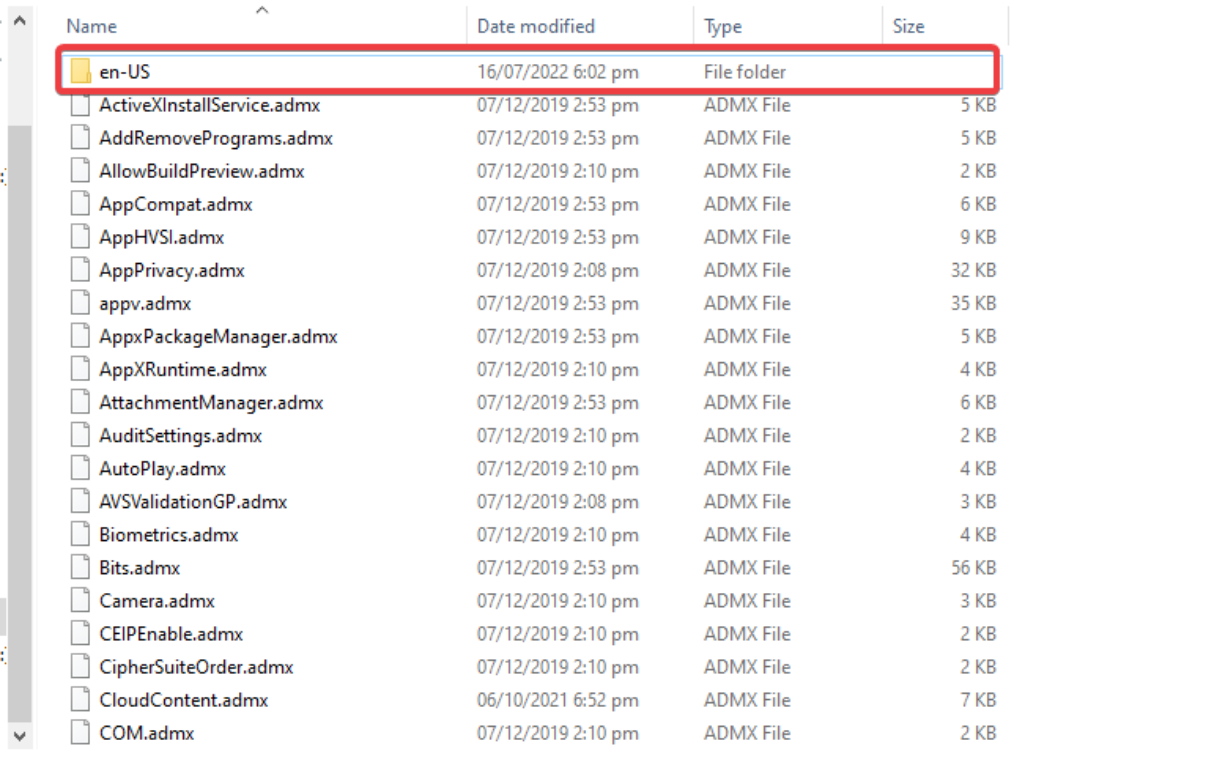Select Bits.admx file name
1232x768 pixels.
coord(140,567)
